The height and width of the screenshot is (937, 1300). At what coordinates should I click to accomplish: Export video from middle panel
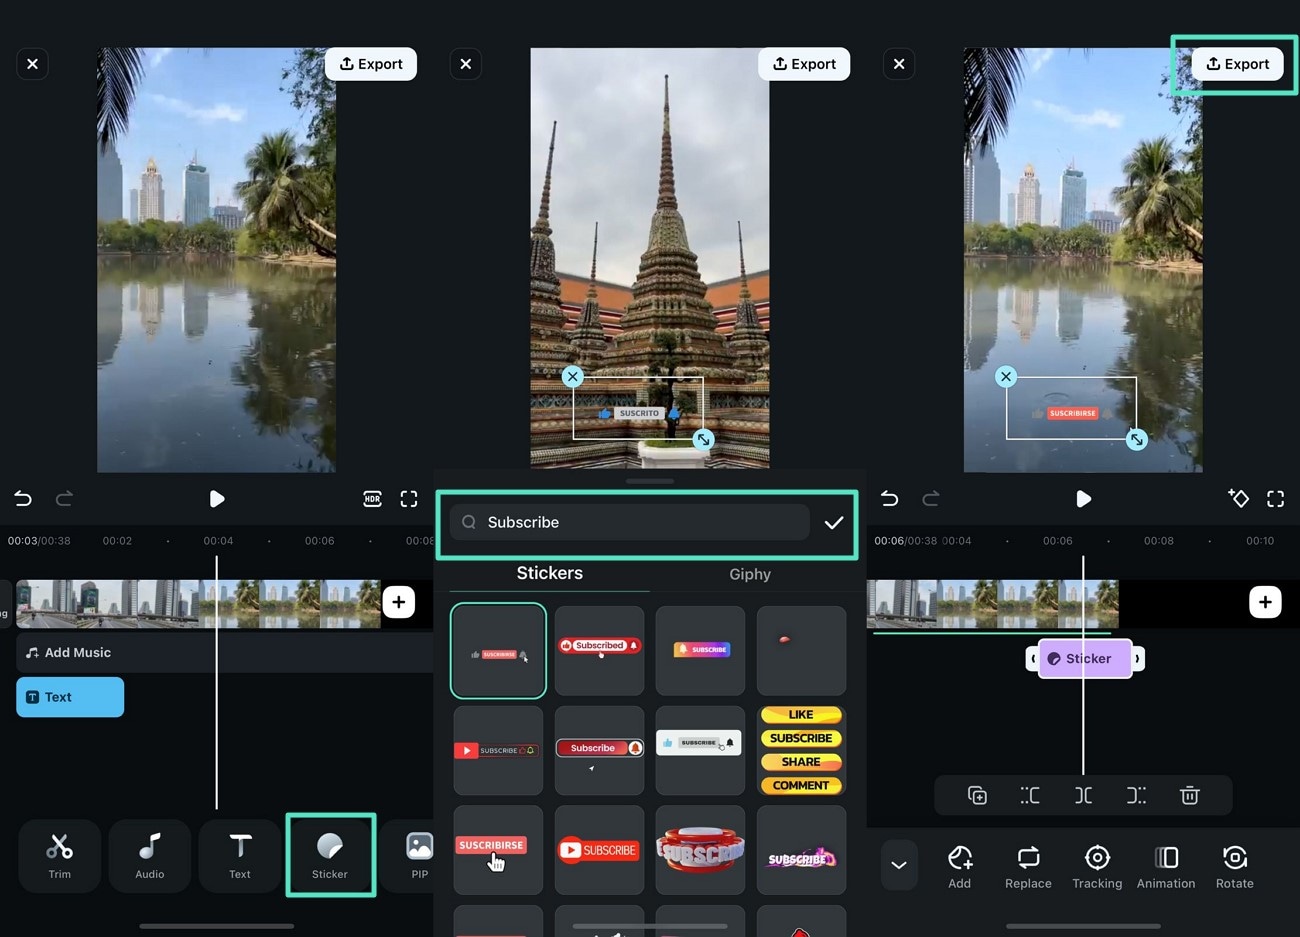tap(804, 64)
